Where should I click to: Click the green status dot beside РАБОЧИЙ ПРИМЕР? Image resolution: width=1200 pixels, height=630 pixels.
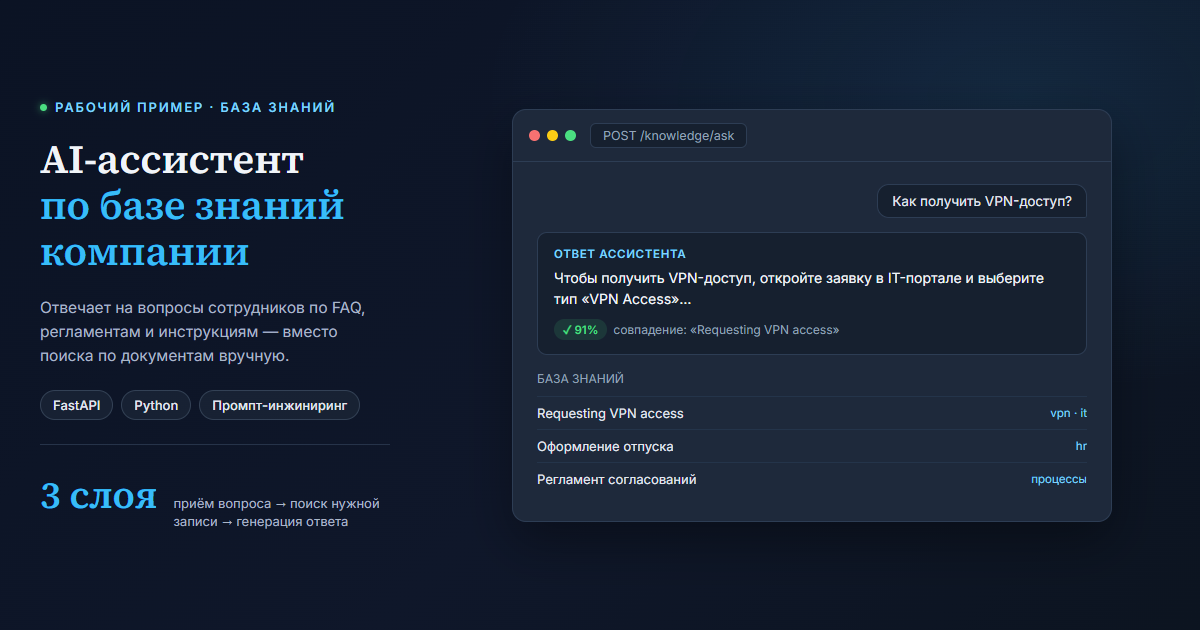[x=44, y=107]
